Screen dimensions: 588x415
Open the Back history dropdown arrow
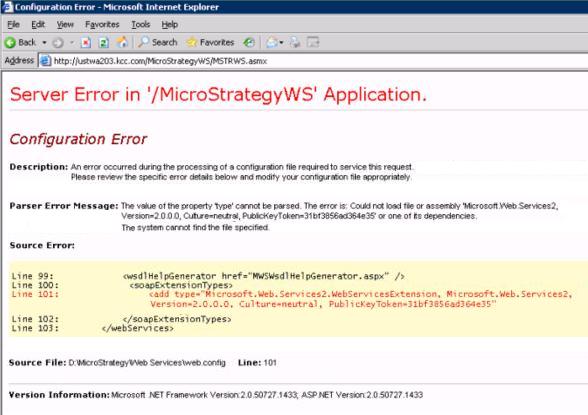point(44,43)
